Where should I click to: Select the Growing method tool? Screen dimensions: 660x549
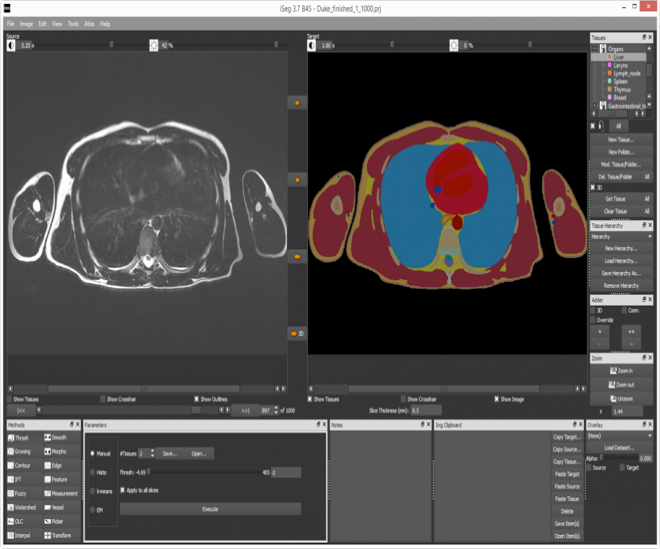click(22, 452)
